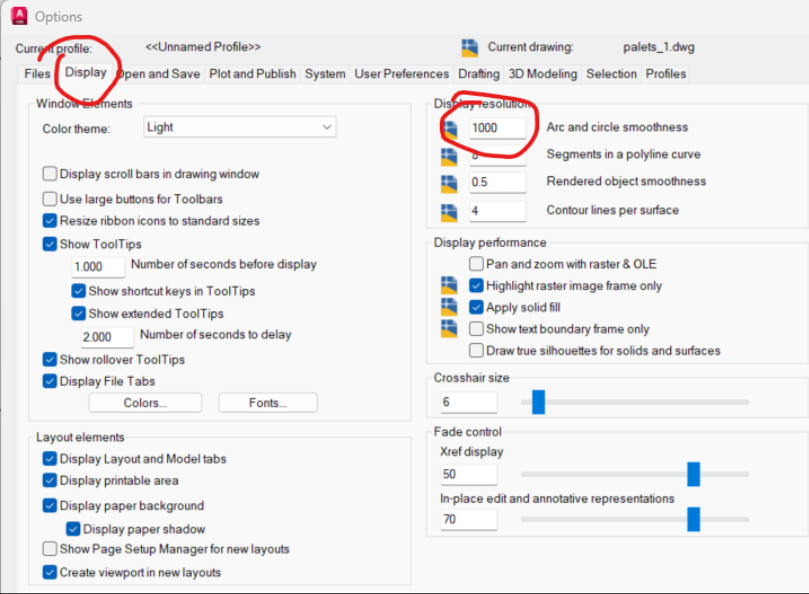809x594 pixels.
Task: Click drawing icon beside Show text boundary frame
Action: tap(449, 329)
